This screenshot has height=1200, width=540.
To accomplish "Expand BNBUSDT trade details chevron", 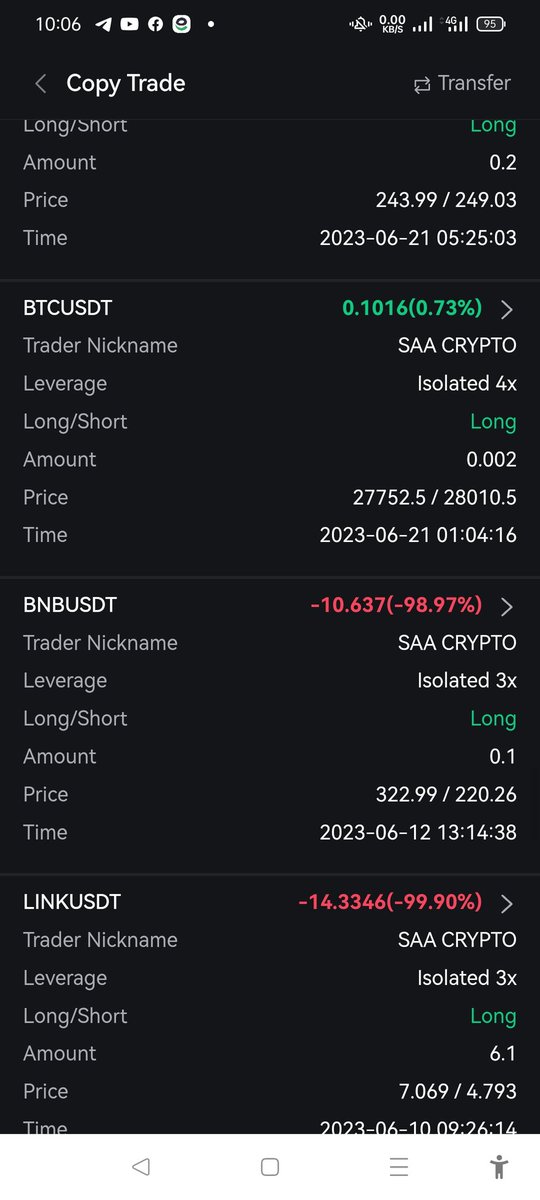I will (506, 606).
